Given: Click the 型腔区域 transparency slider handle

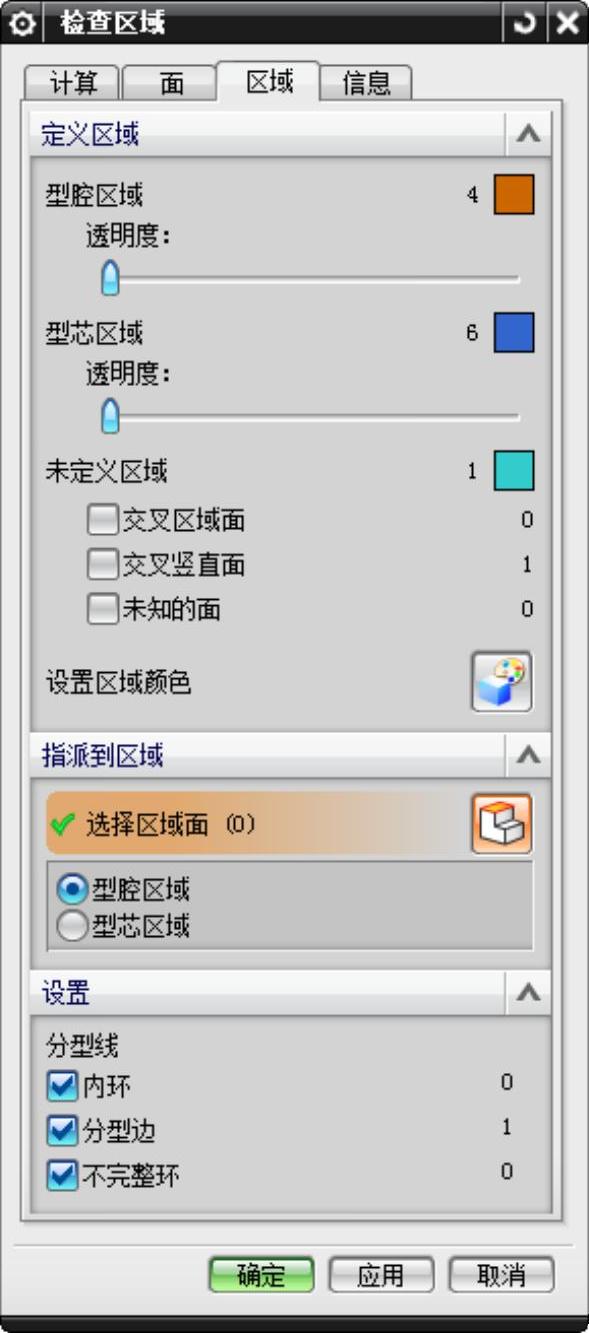Looking at the screenshot, I should pyautogui.click(x=111, y=279).
